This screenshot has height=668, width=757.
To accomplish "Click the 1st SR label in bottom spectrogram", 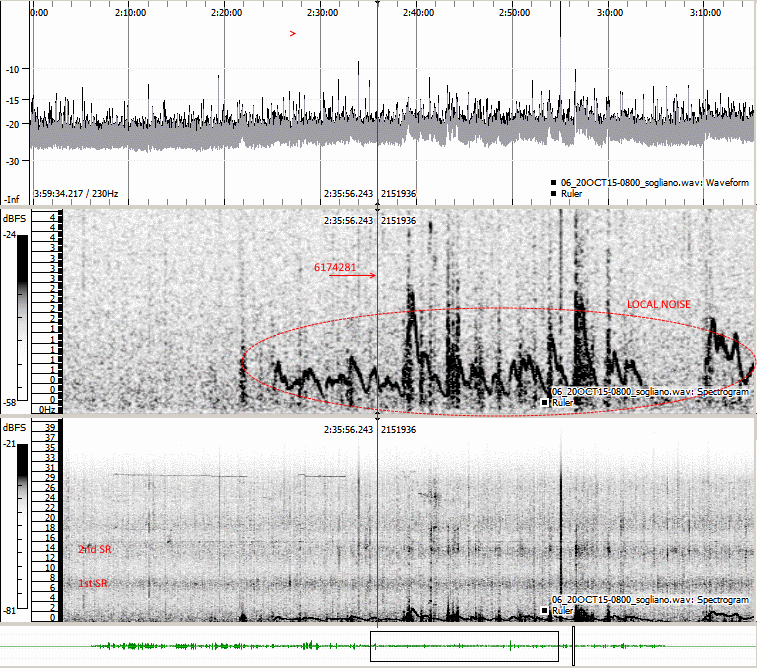I will click(x=93, y=583).
